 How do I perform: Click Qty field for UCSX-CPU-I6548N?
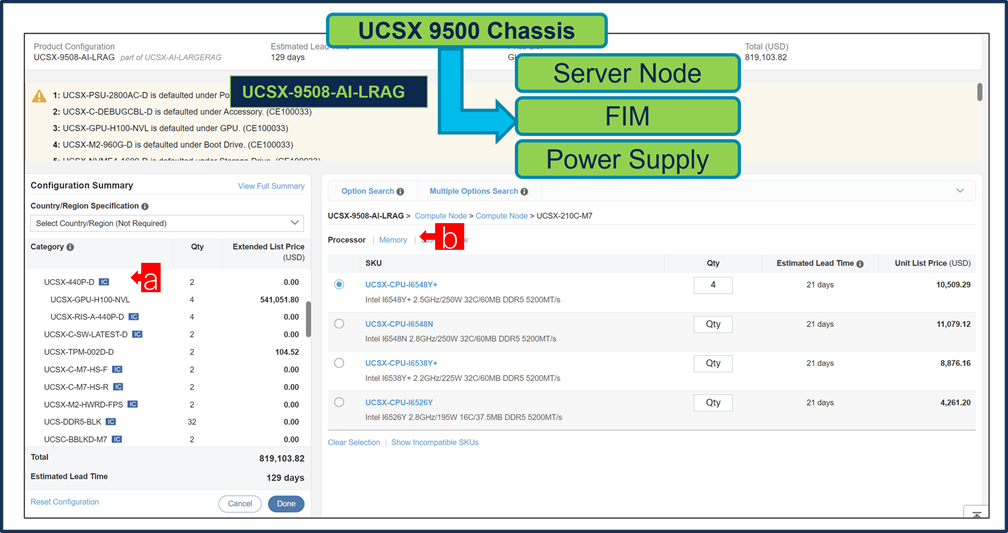pos(713,324)
